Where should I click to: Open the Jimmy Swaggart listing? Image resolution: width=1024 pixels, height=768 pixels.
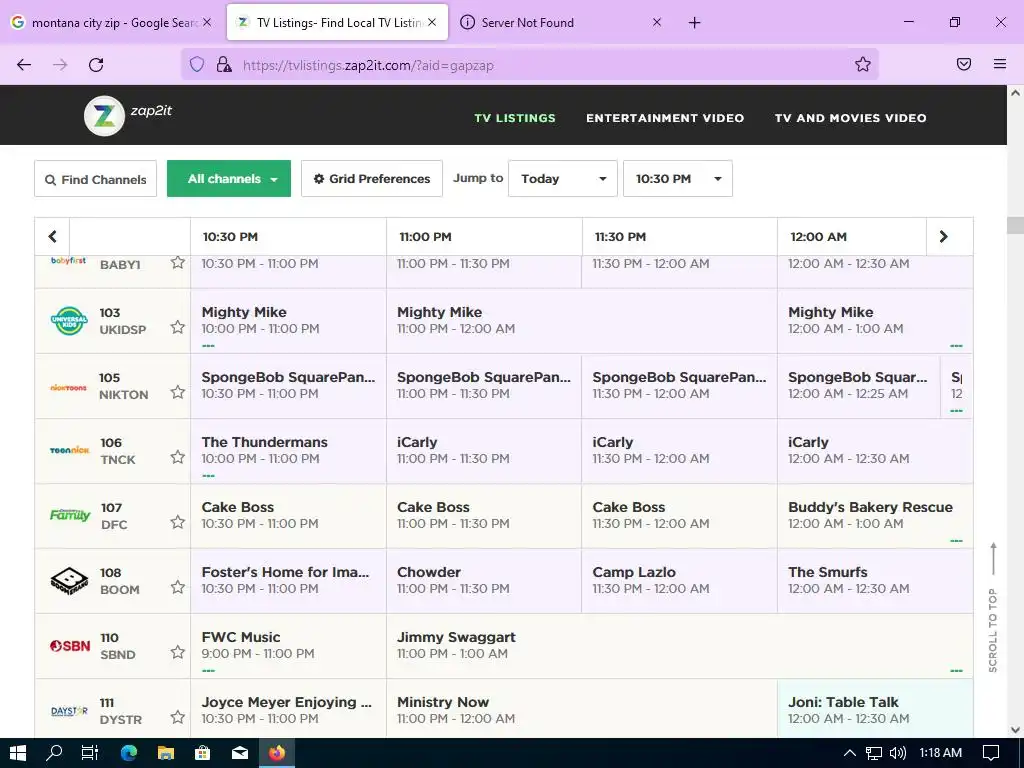pyautogui.click(x=679, y=645)
